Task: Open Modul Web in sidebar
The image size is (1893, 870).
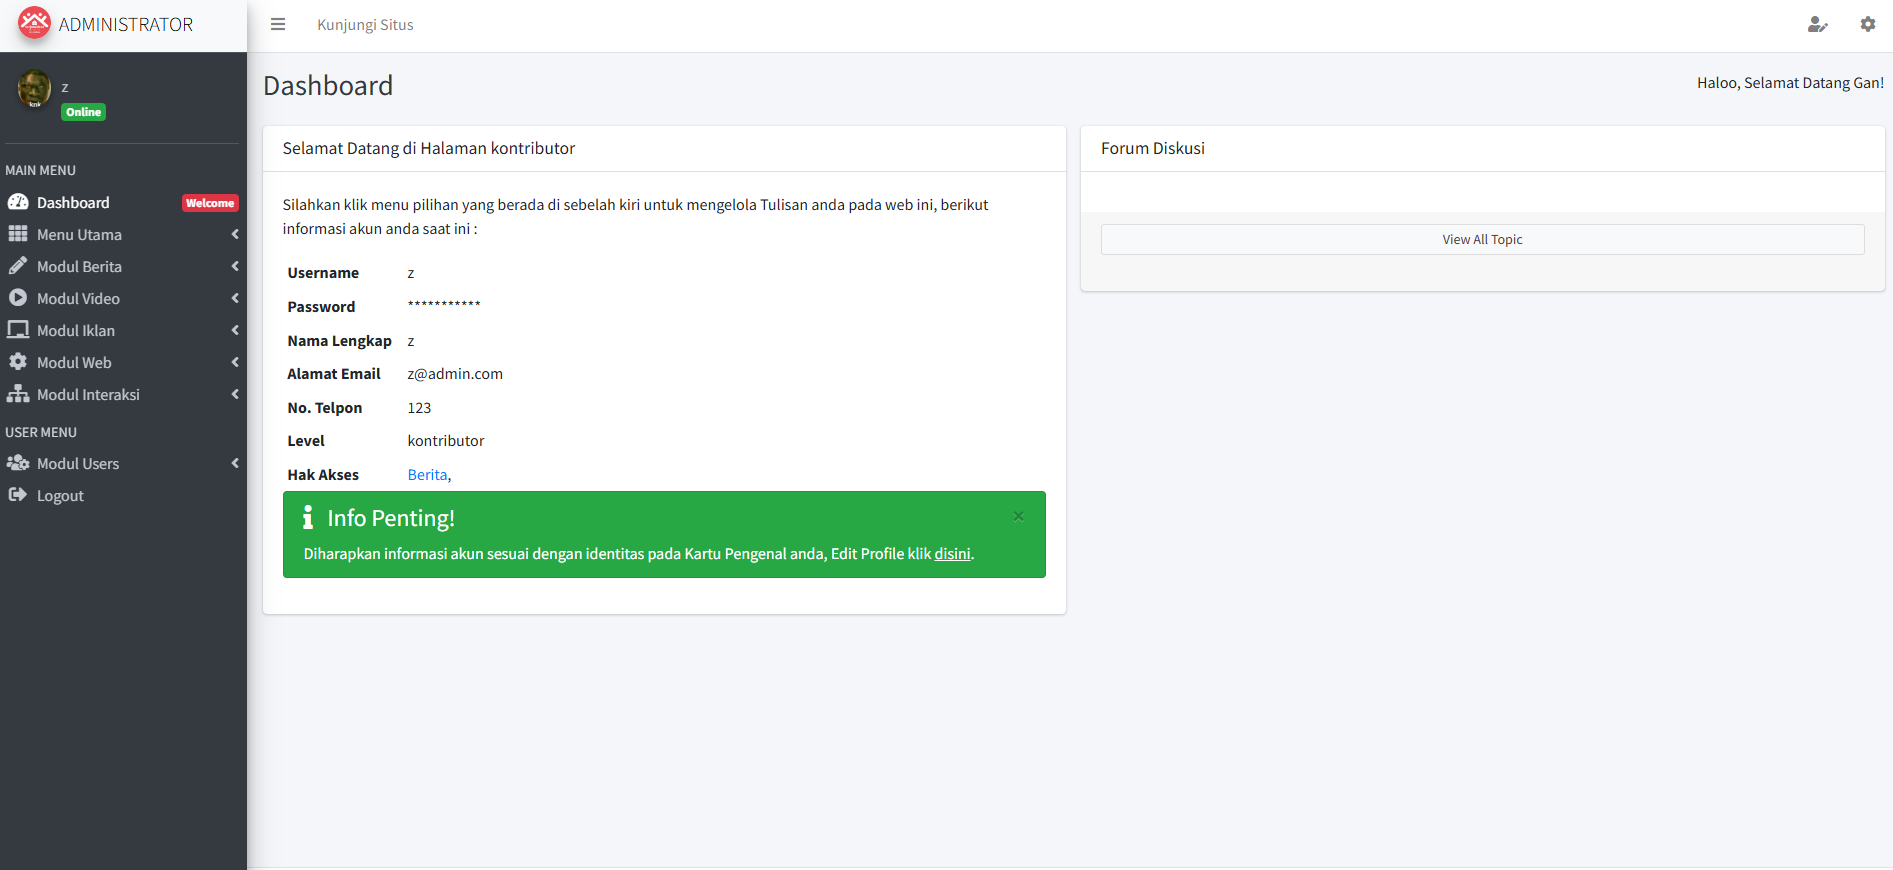Action: point(123,362)
